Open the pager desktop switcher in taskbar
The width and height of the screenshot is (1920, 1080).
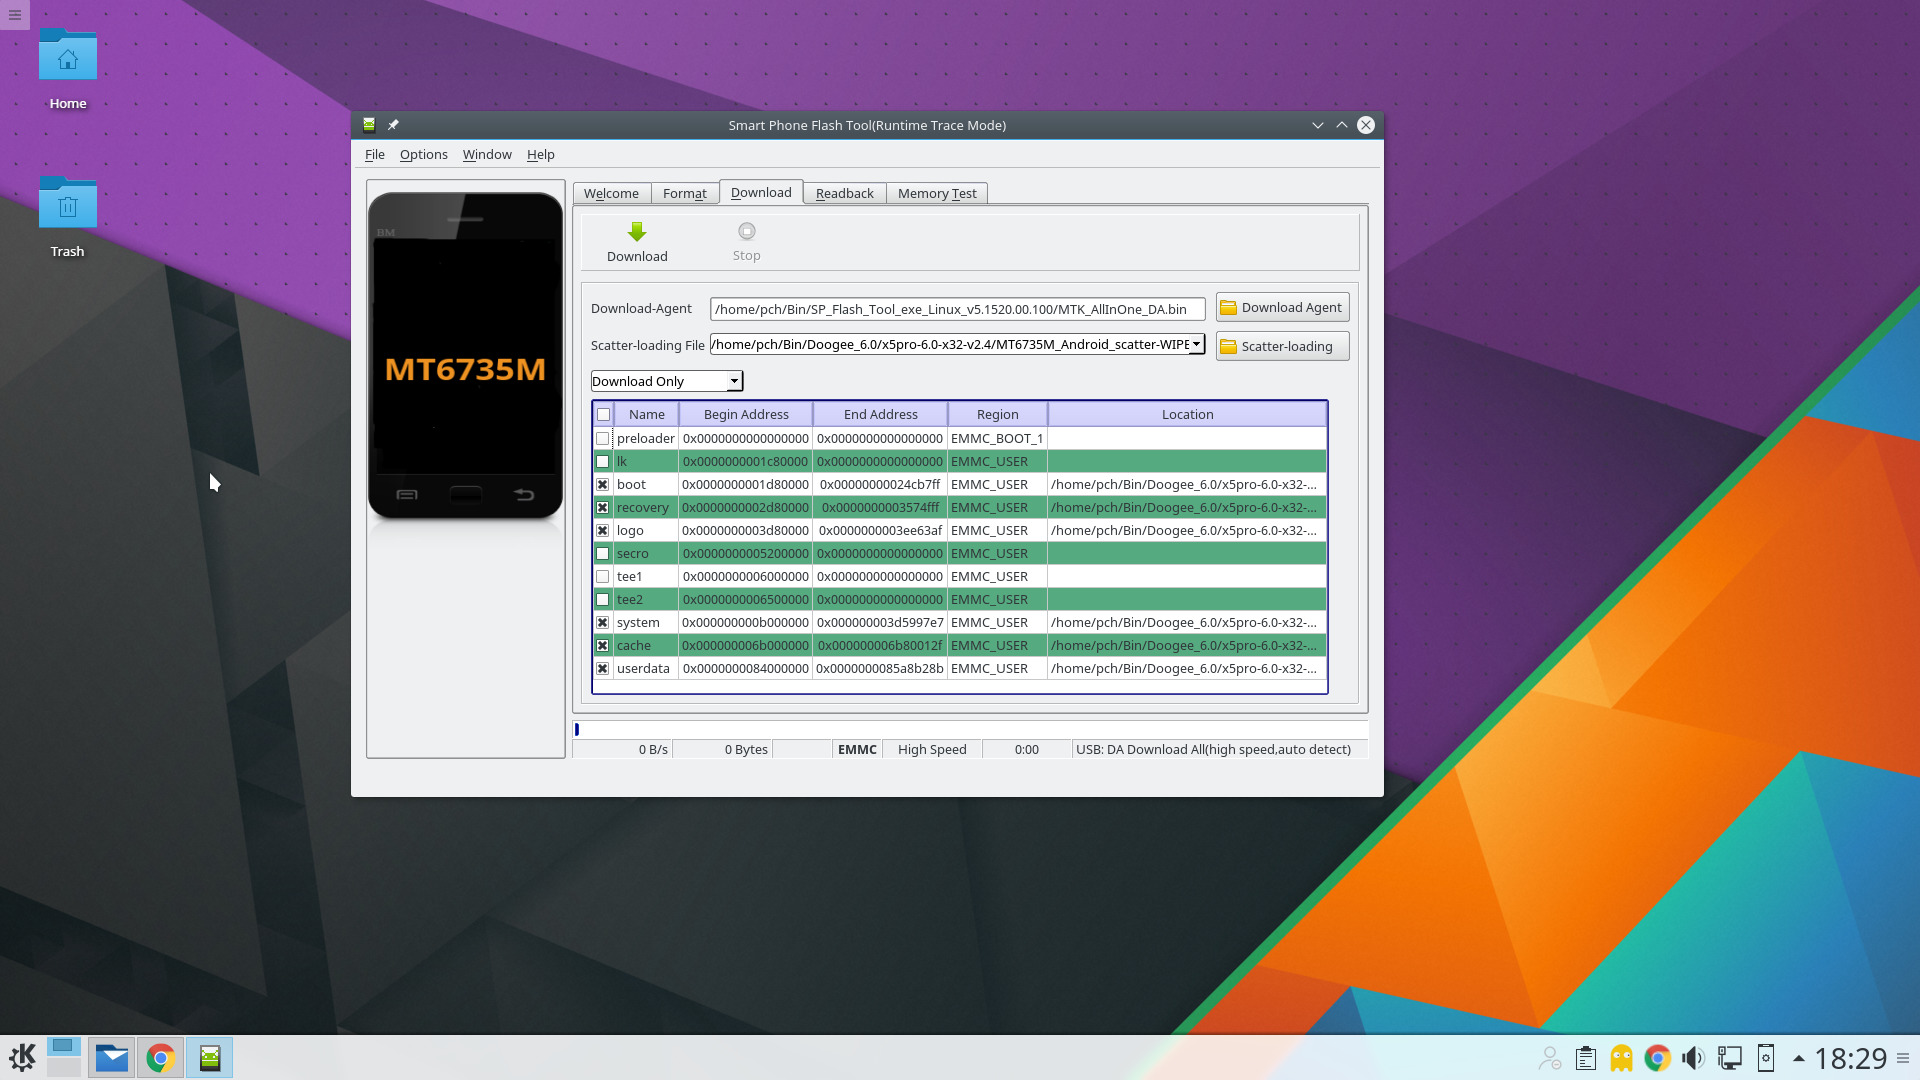(64, 1057)
